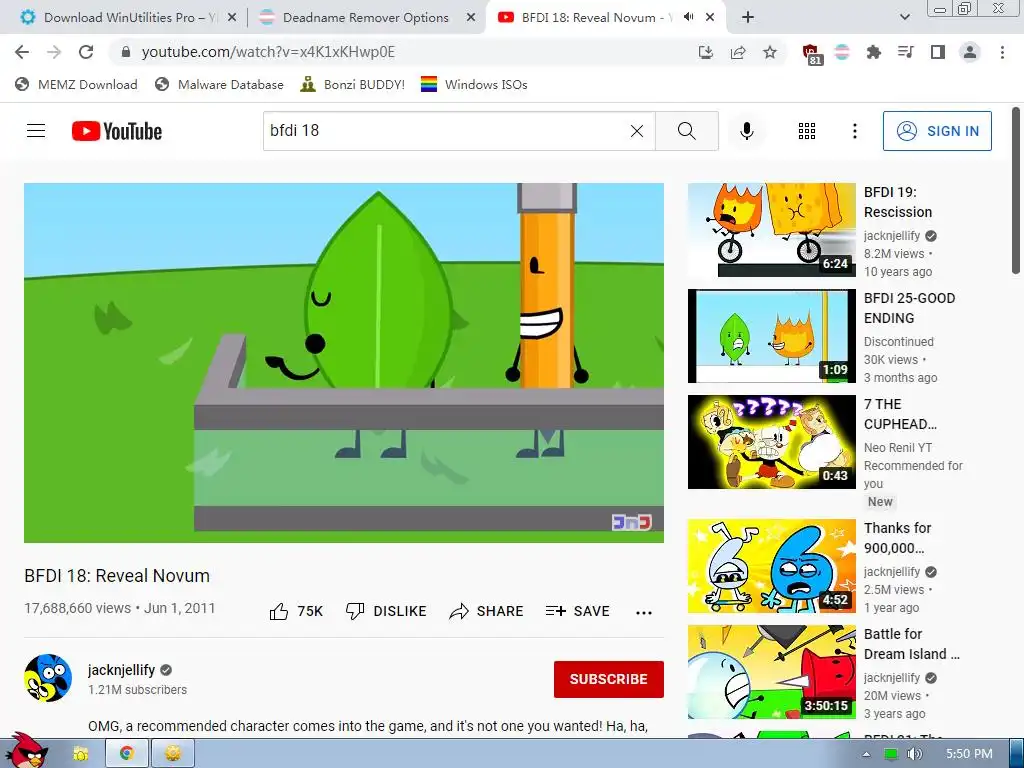Open the YouTube apps grid
Image resolution: width=1024 pixels, height=768 pixels.
coord(807,131)
